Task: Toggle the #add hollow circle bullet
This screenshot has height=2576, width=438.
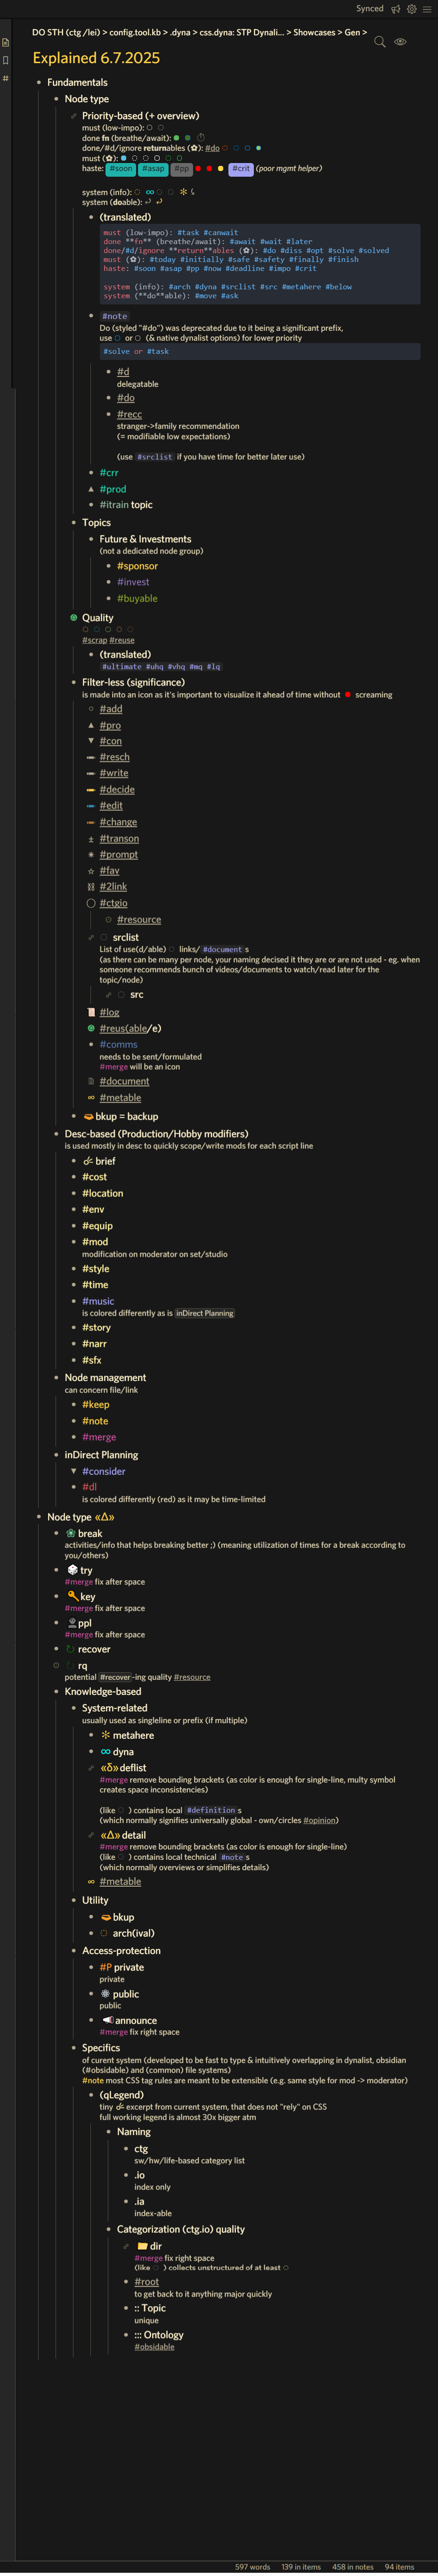Action: [x=91, y=709]
